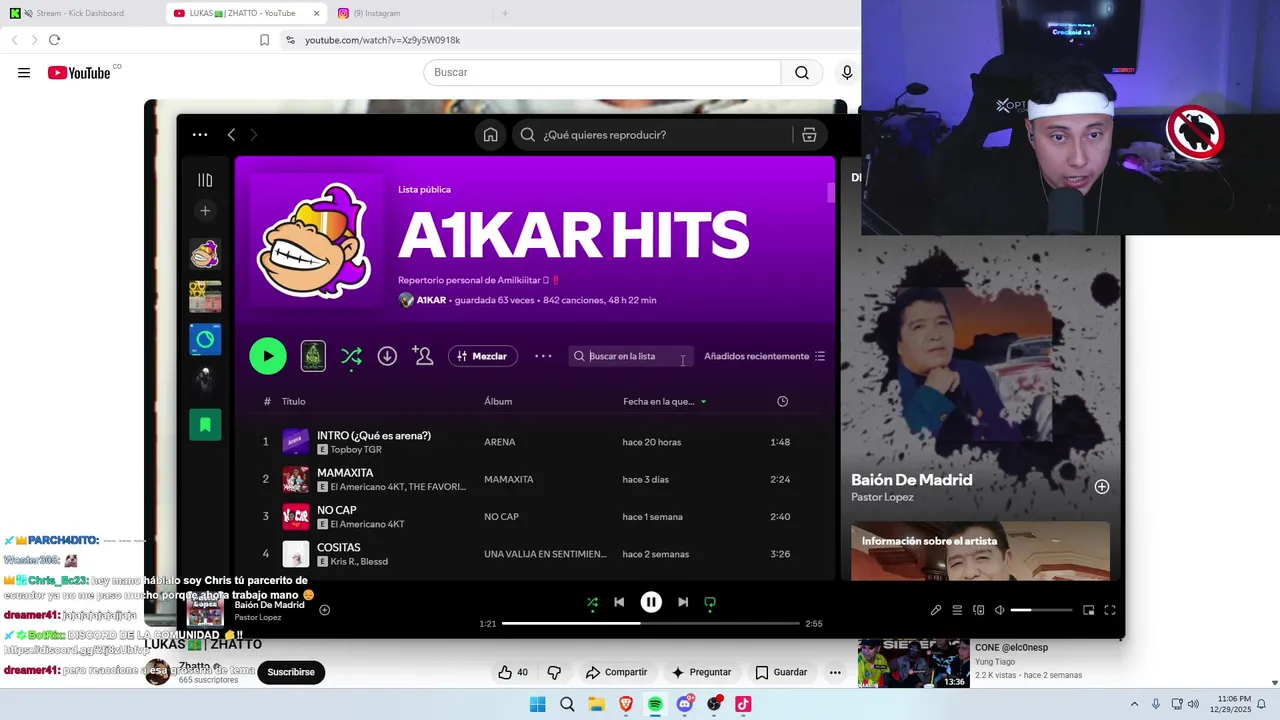Open the album UNA VALIJA EN SENTIMIEN...

click(x=545, y=554)
